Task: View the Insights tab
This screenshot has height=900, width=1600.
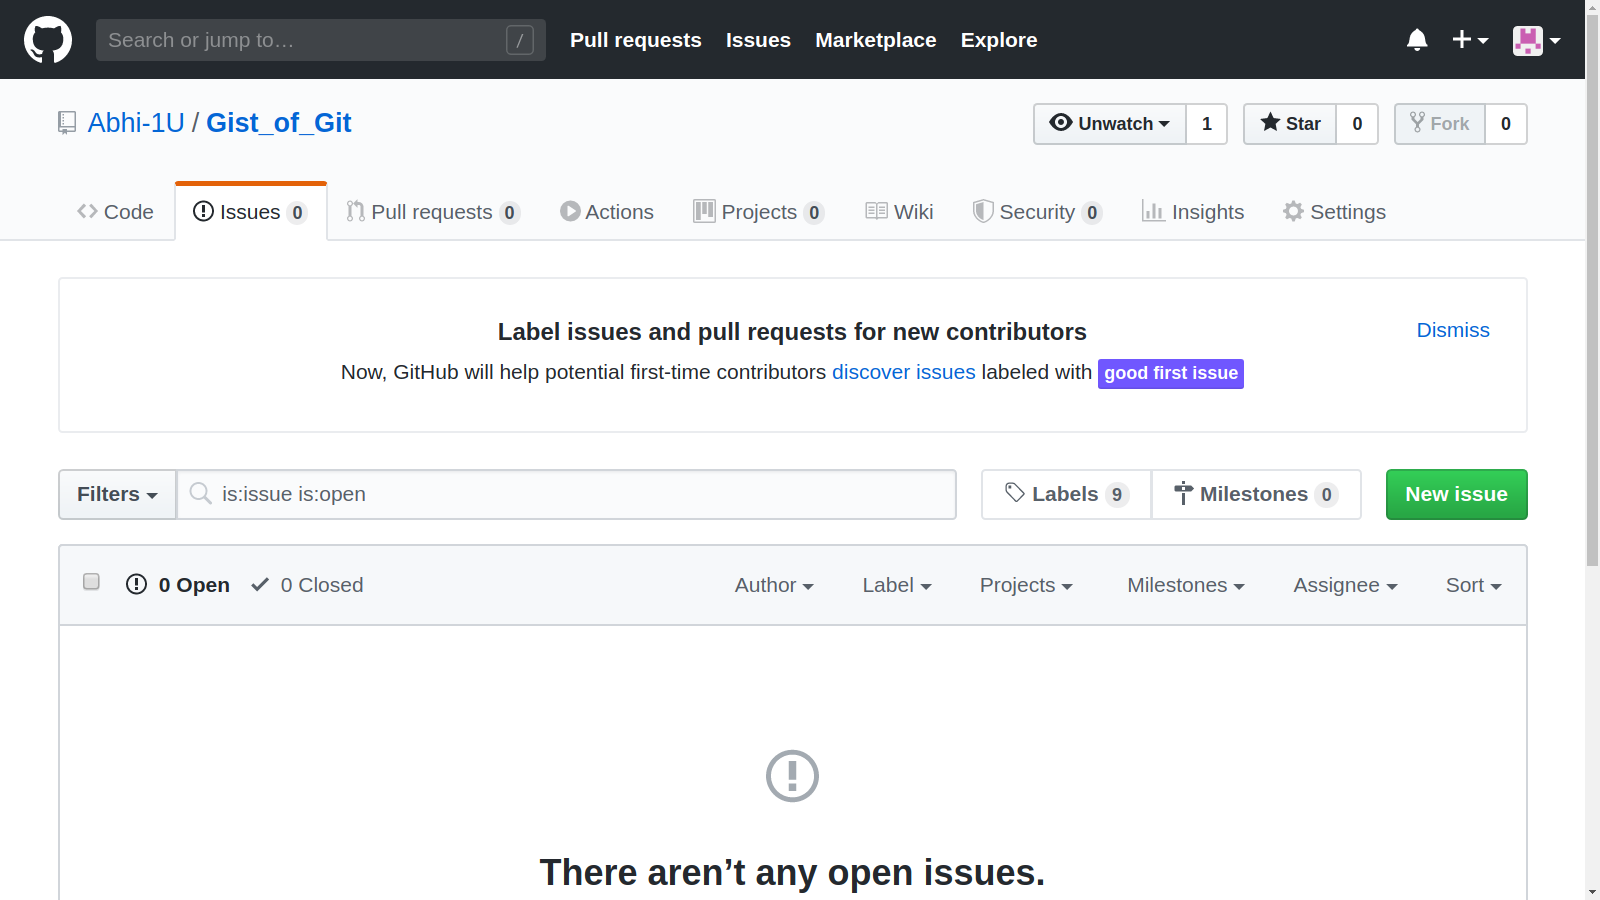Action: click(1193, 212)
